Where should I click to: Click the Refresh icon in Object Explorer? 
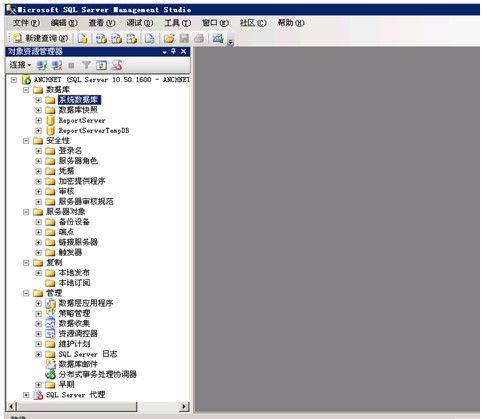tap(101, 65)
